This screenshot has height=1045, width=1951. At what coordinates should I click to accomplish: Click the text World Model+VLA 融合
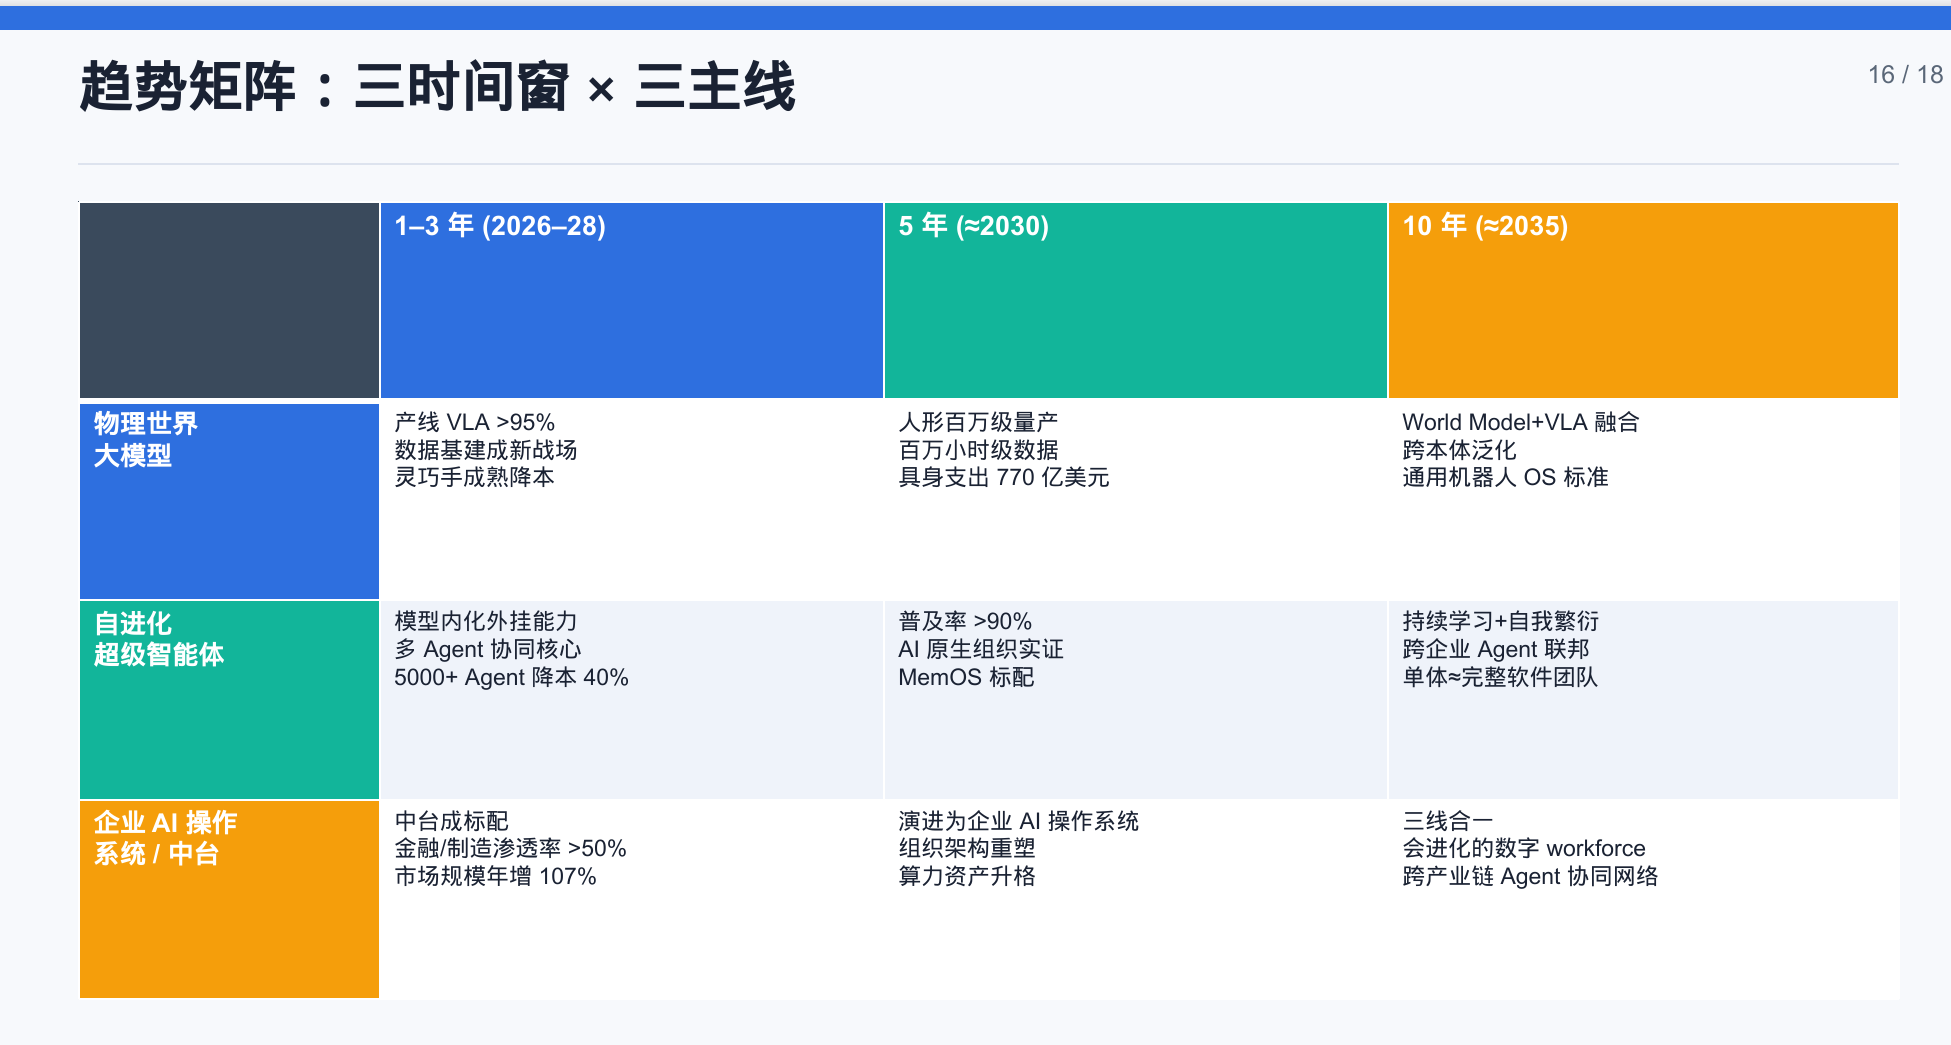coord(1520,422)
